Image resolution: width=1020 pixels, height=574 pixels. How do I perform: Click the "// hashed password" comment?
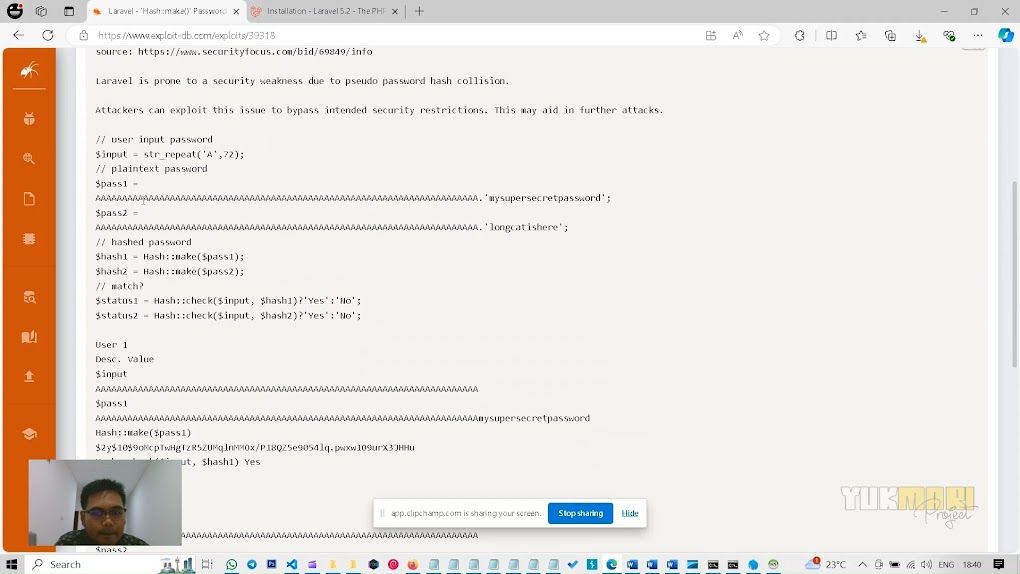tap(143, 242)
